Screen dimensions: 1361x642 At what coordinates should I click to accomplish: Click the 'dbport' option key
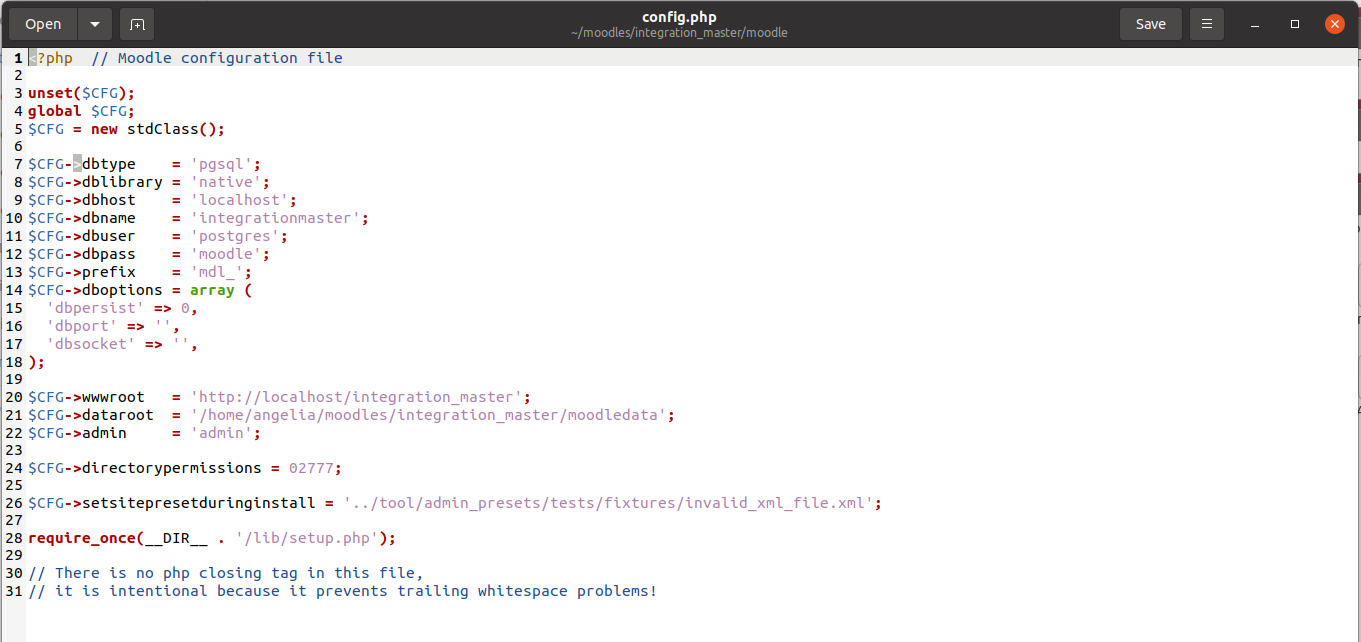[x=82, y=326]
